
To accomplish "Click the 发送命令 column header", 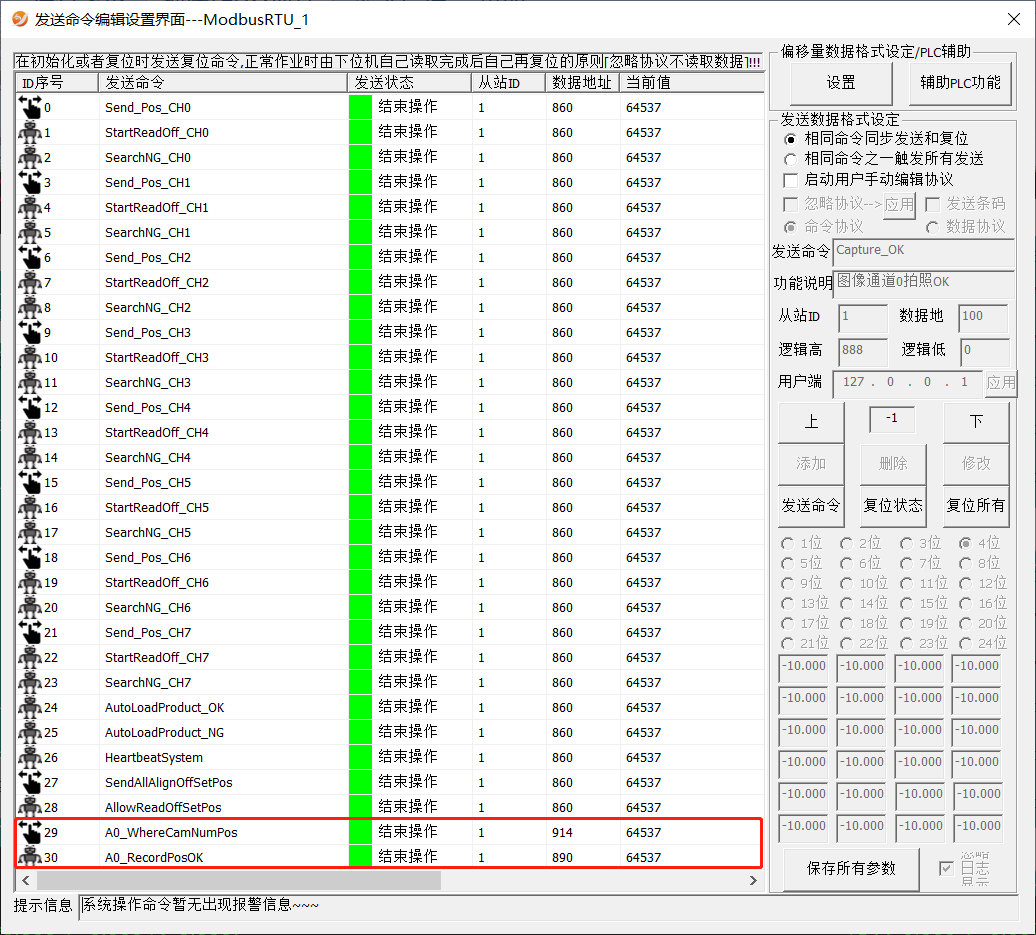I will 222,82.
